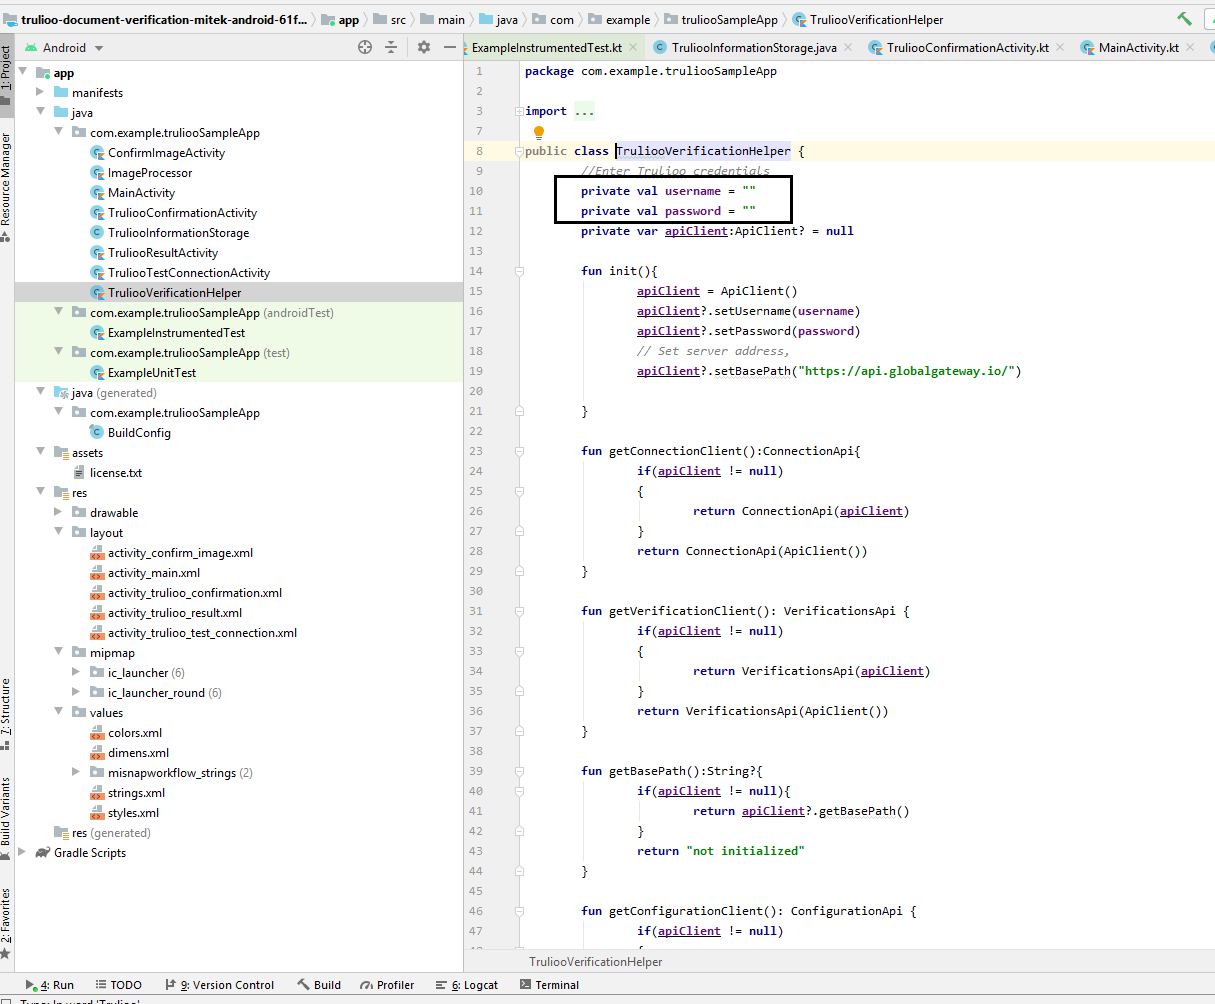Hide the Project panel with minus icon
The image size is (1215, 1004).
click(449, 47)
